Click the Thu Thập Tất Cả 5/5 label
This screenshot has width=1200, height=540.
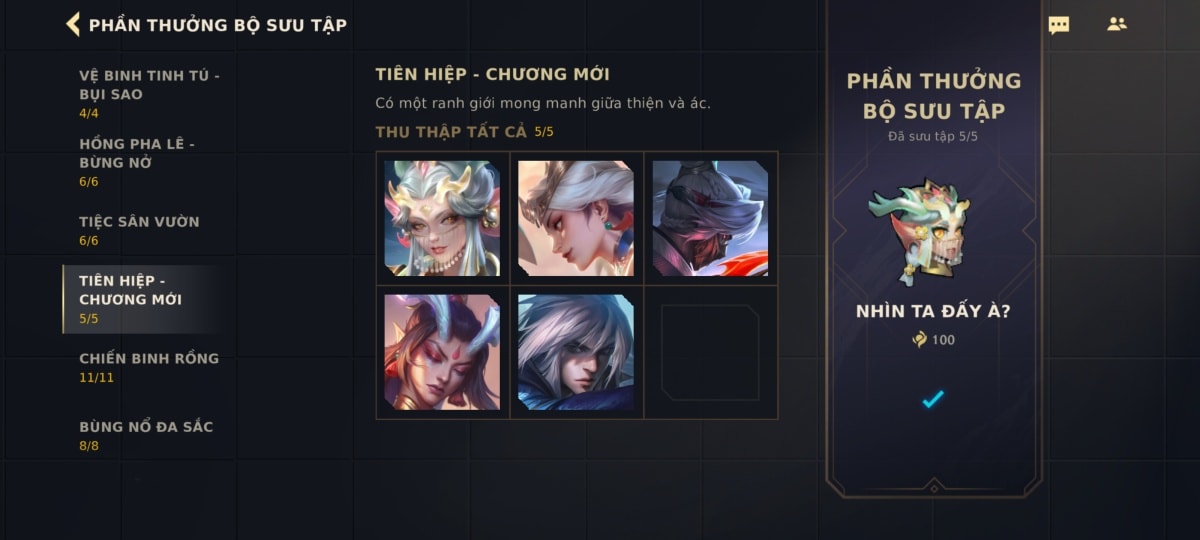(x=463, y=132)
